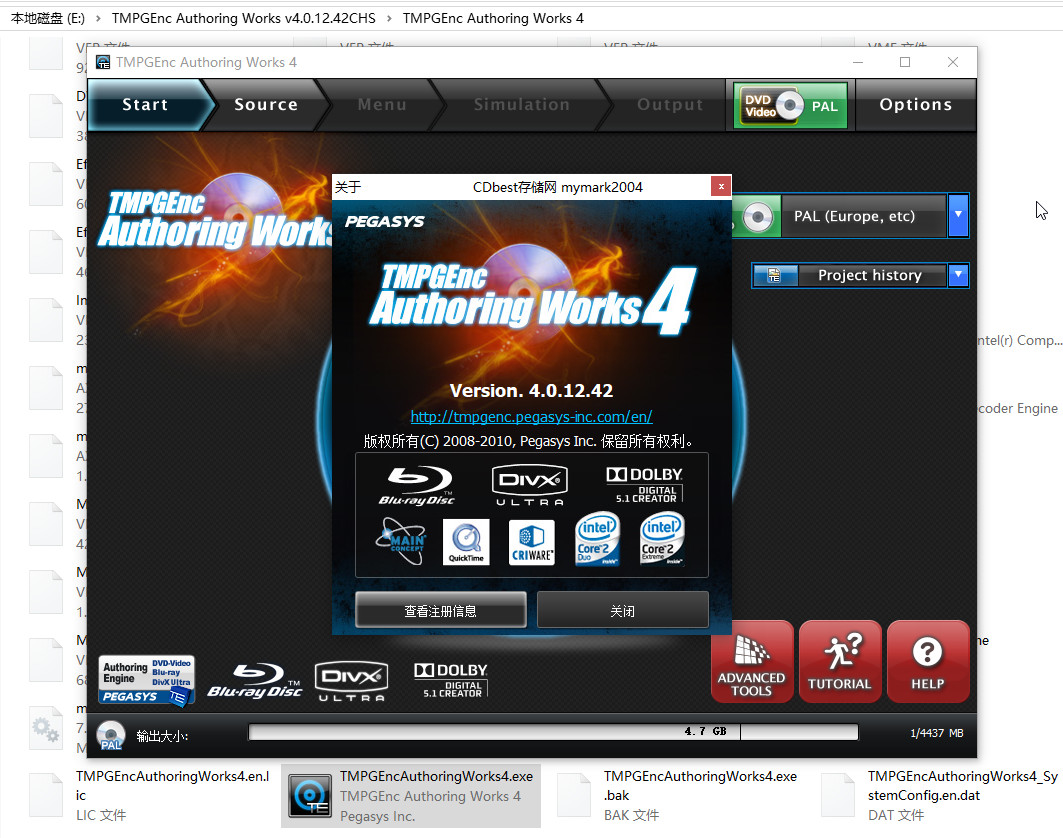This screenshot has height=838, width=1063.
Task: Click TMPGEnc Authoring Works 4 breadcrumb folder
Action: (493, 18)
